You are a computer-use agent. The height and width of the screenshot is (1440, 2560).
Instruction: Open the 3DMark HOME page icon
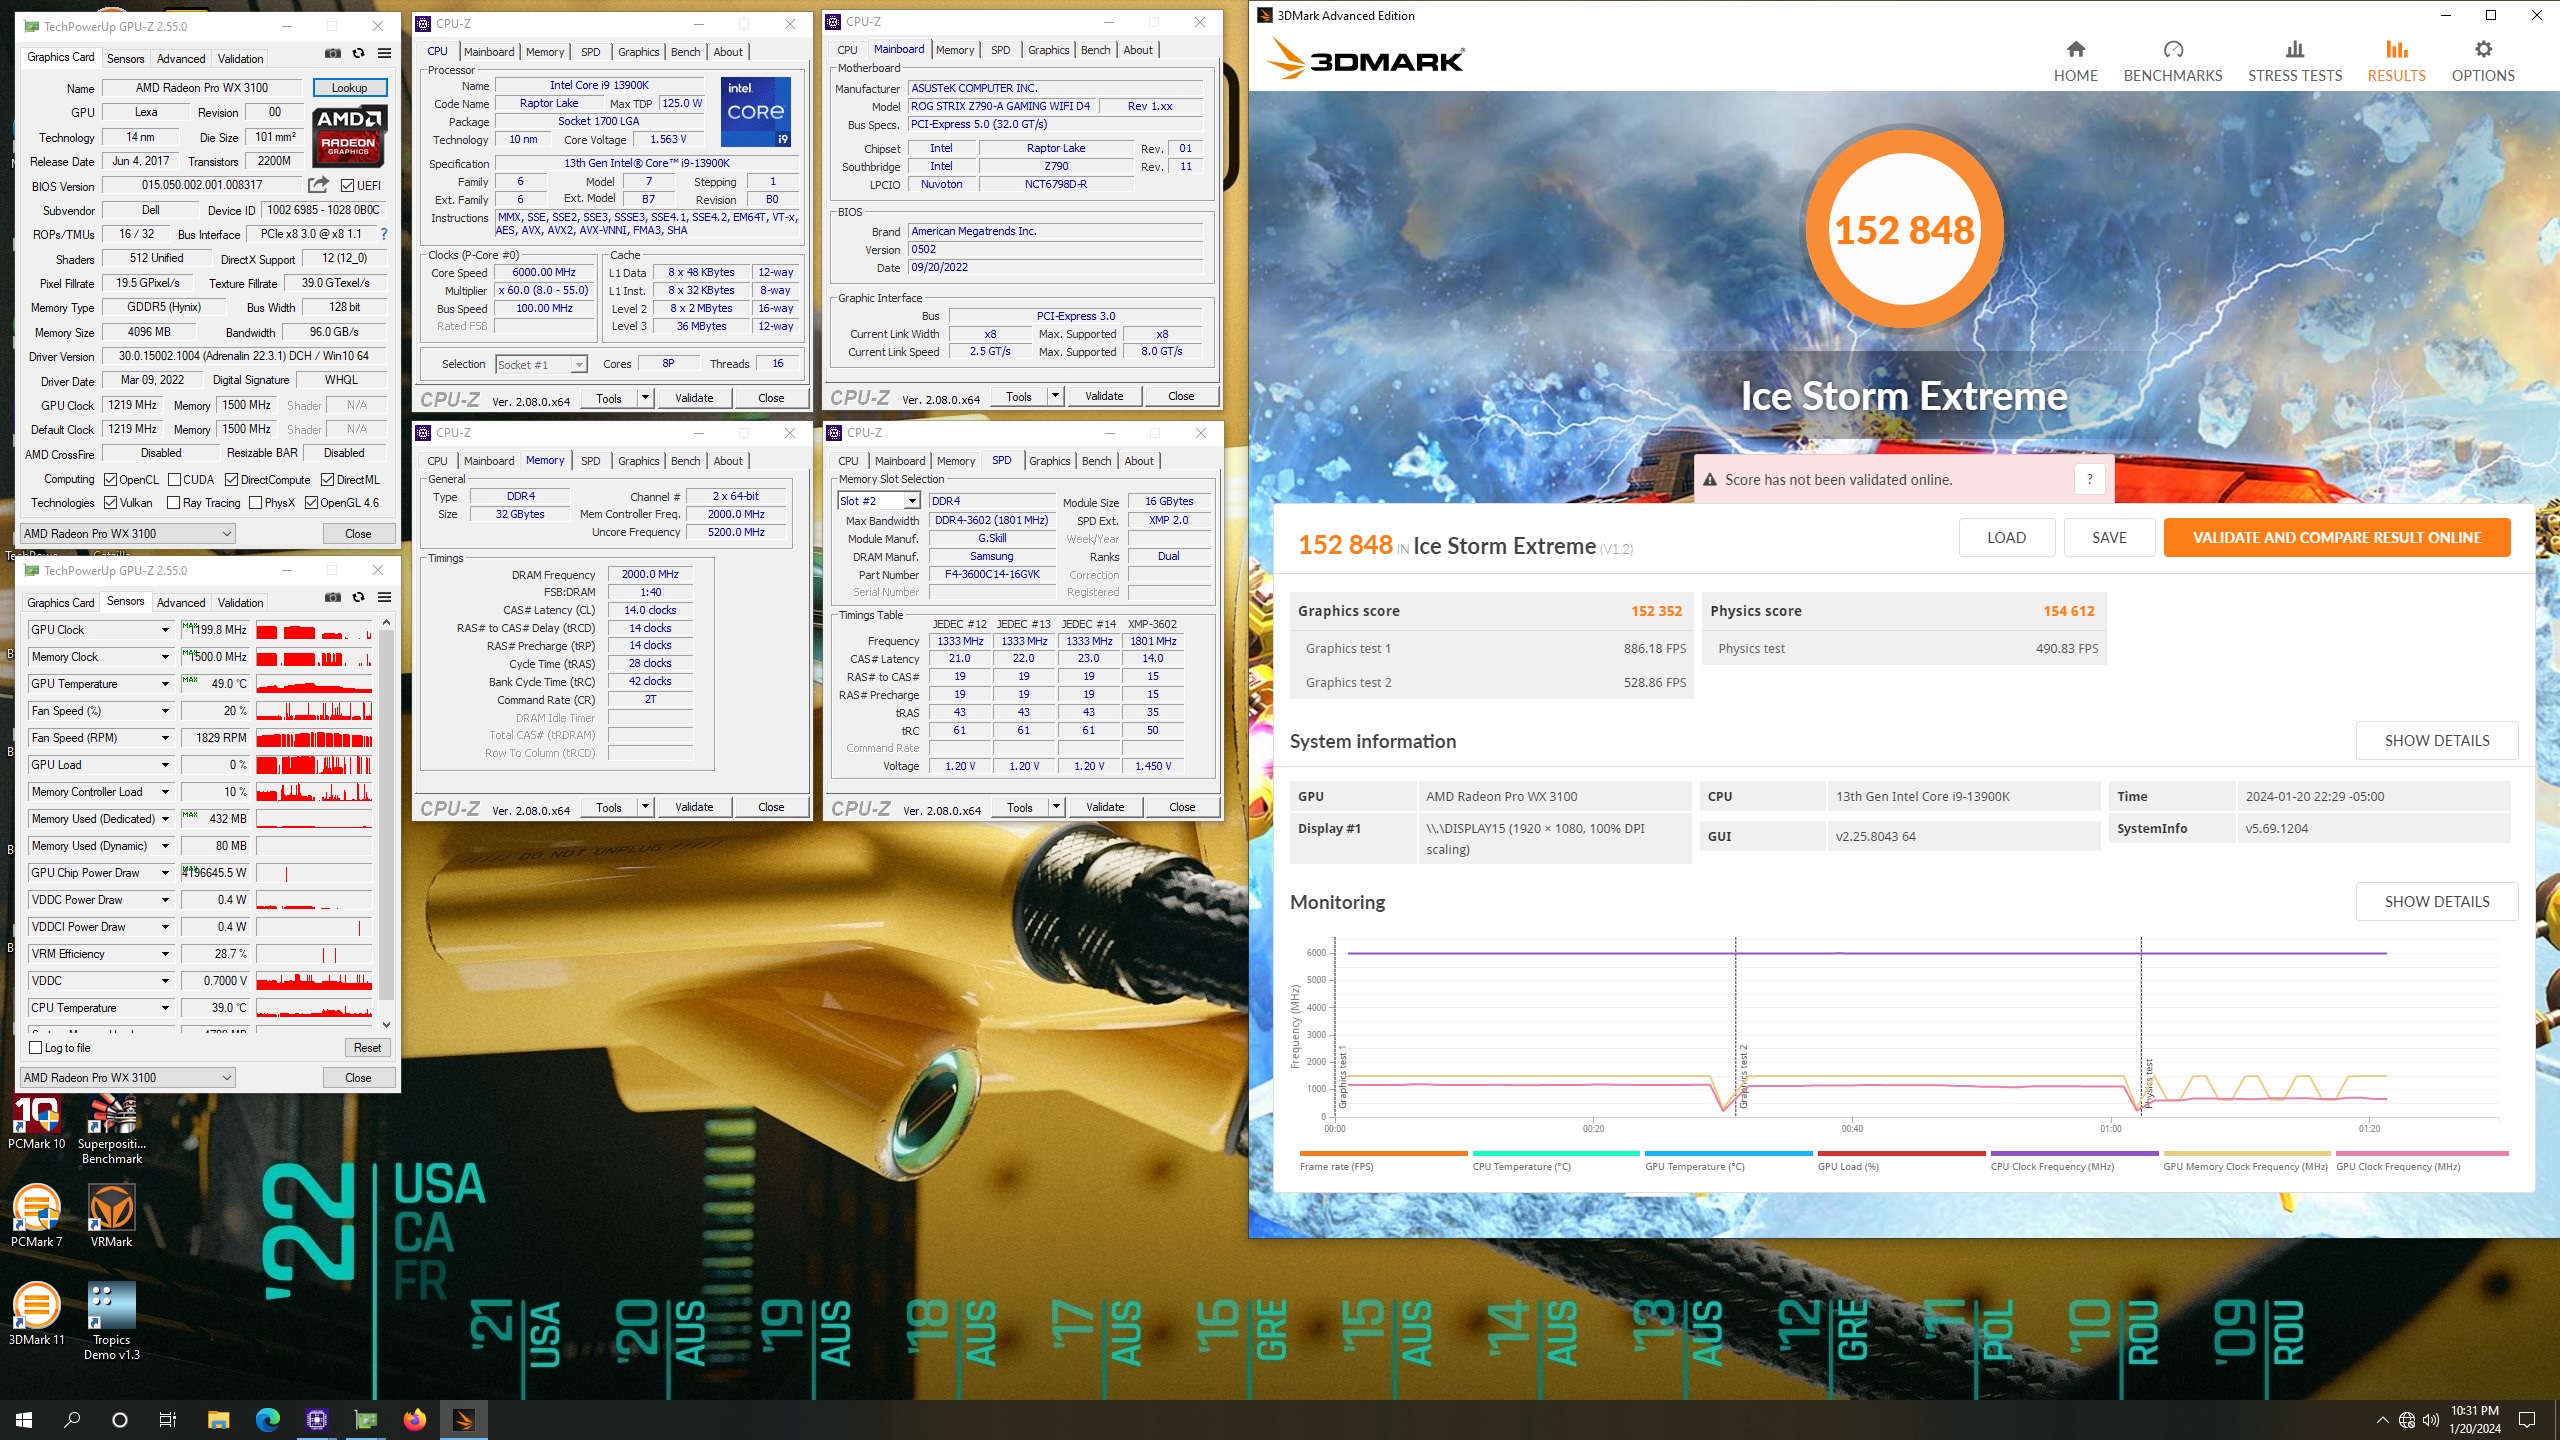(2075, 49)
